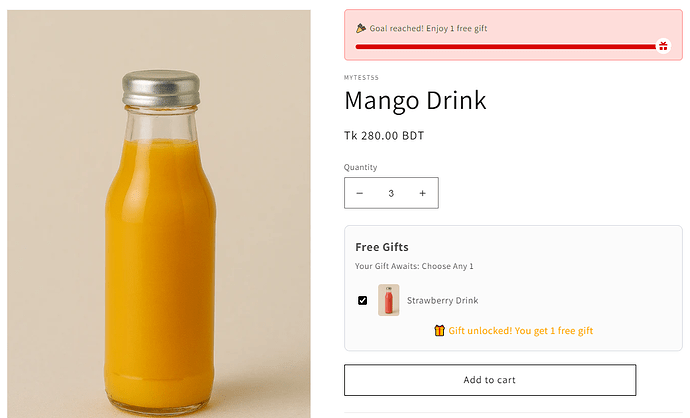
Task: Open the Strawberry Drink bottle thumbnail
Action: click(389, 300)
